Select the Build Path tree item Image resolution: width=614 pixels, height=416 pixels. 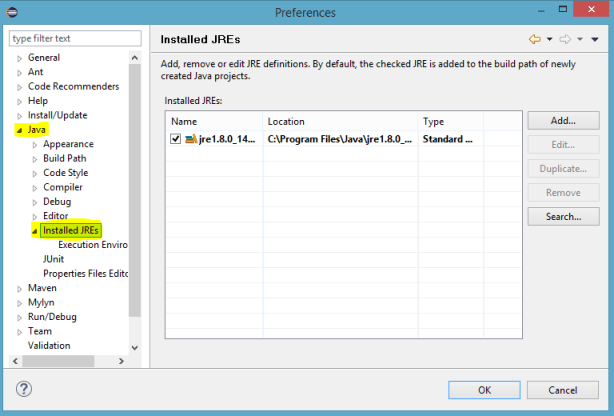tap(64, 158)
